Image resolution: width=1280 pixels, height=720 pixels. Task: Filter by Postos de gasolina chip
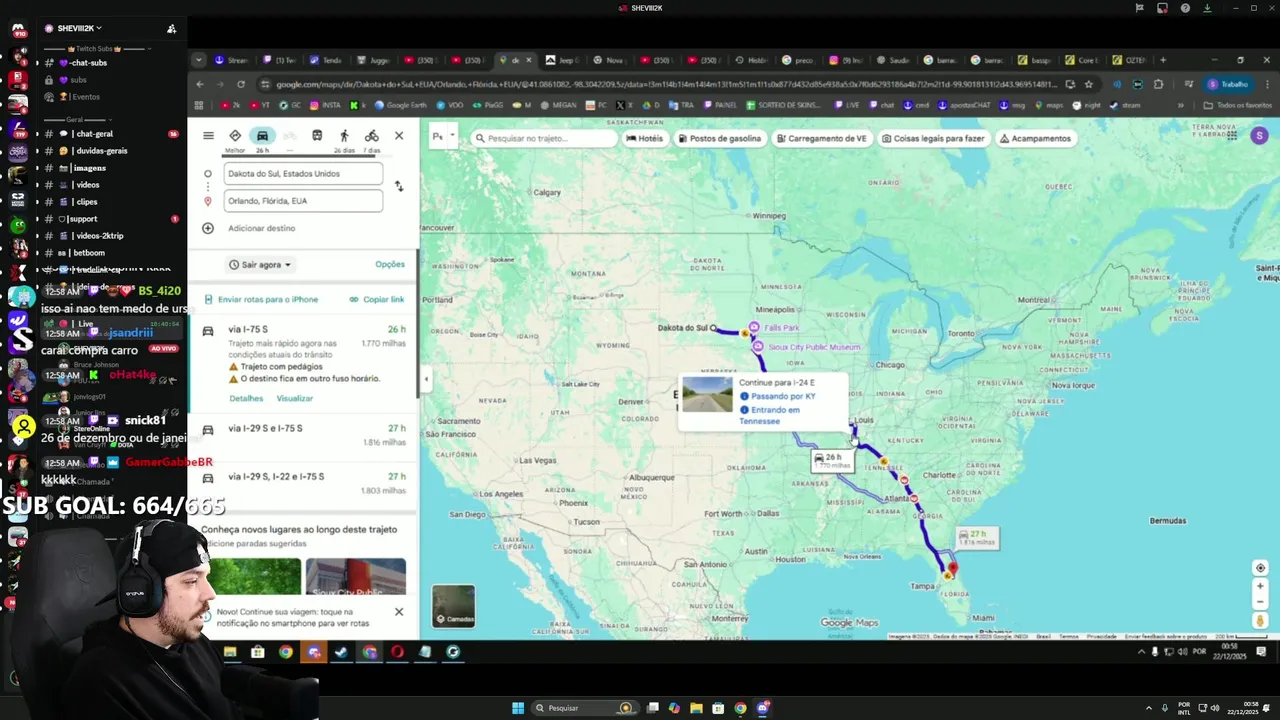point(720,138)
